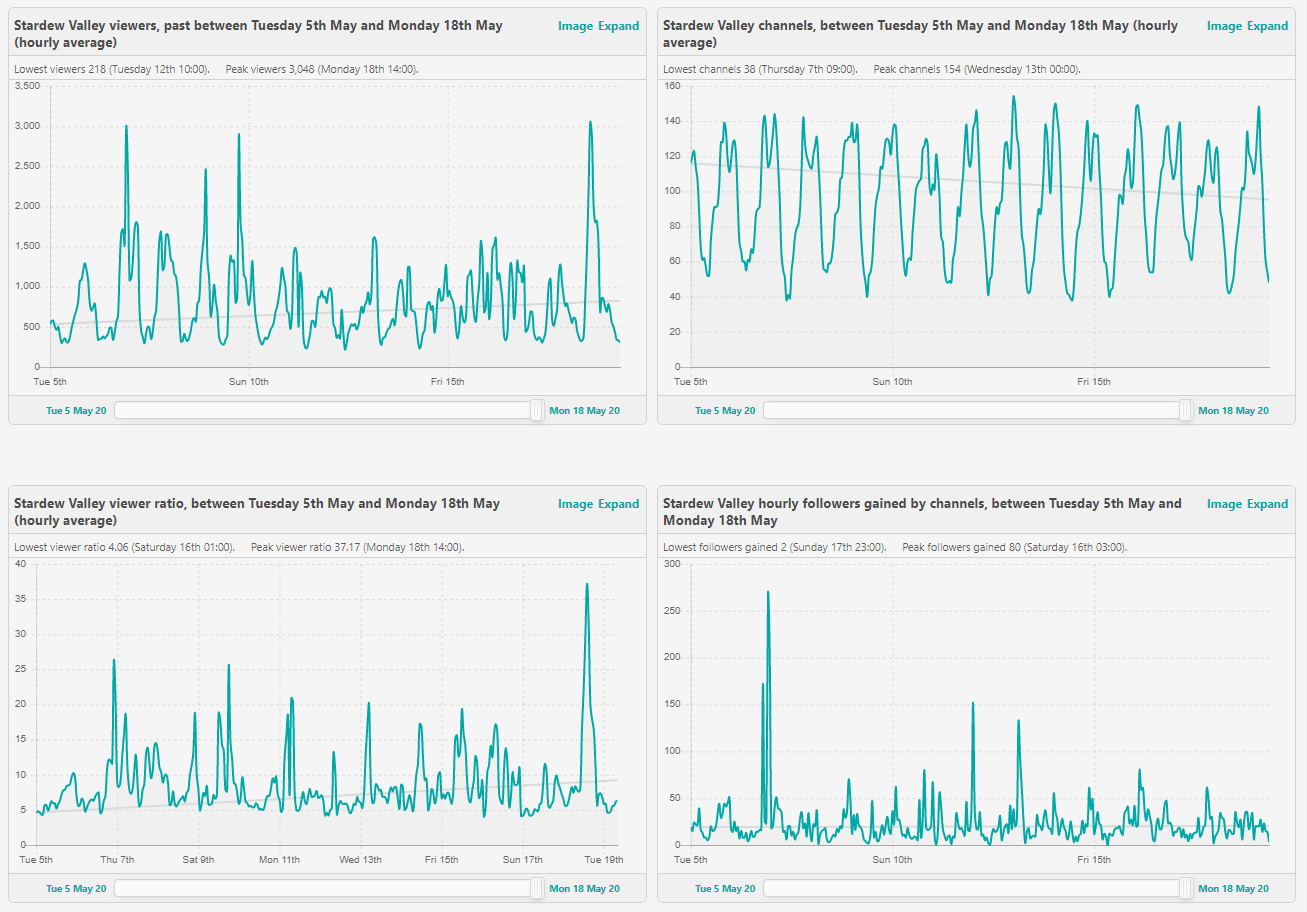Expand the Stardew Valley viewers chart

(x=618, y=26)
